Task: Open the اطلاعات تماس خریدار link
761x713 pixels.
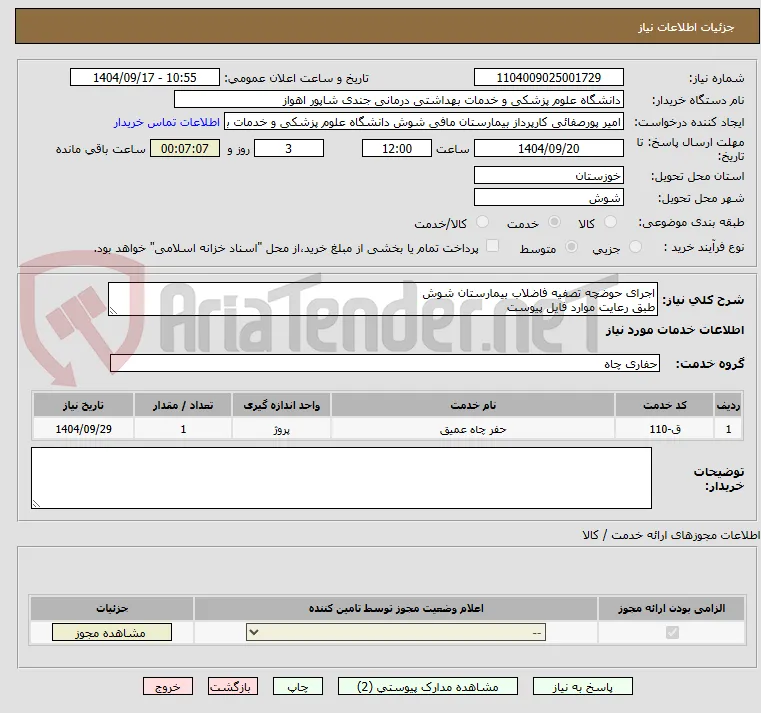Action: pyautogui.click(x=167, y=122)
